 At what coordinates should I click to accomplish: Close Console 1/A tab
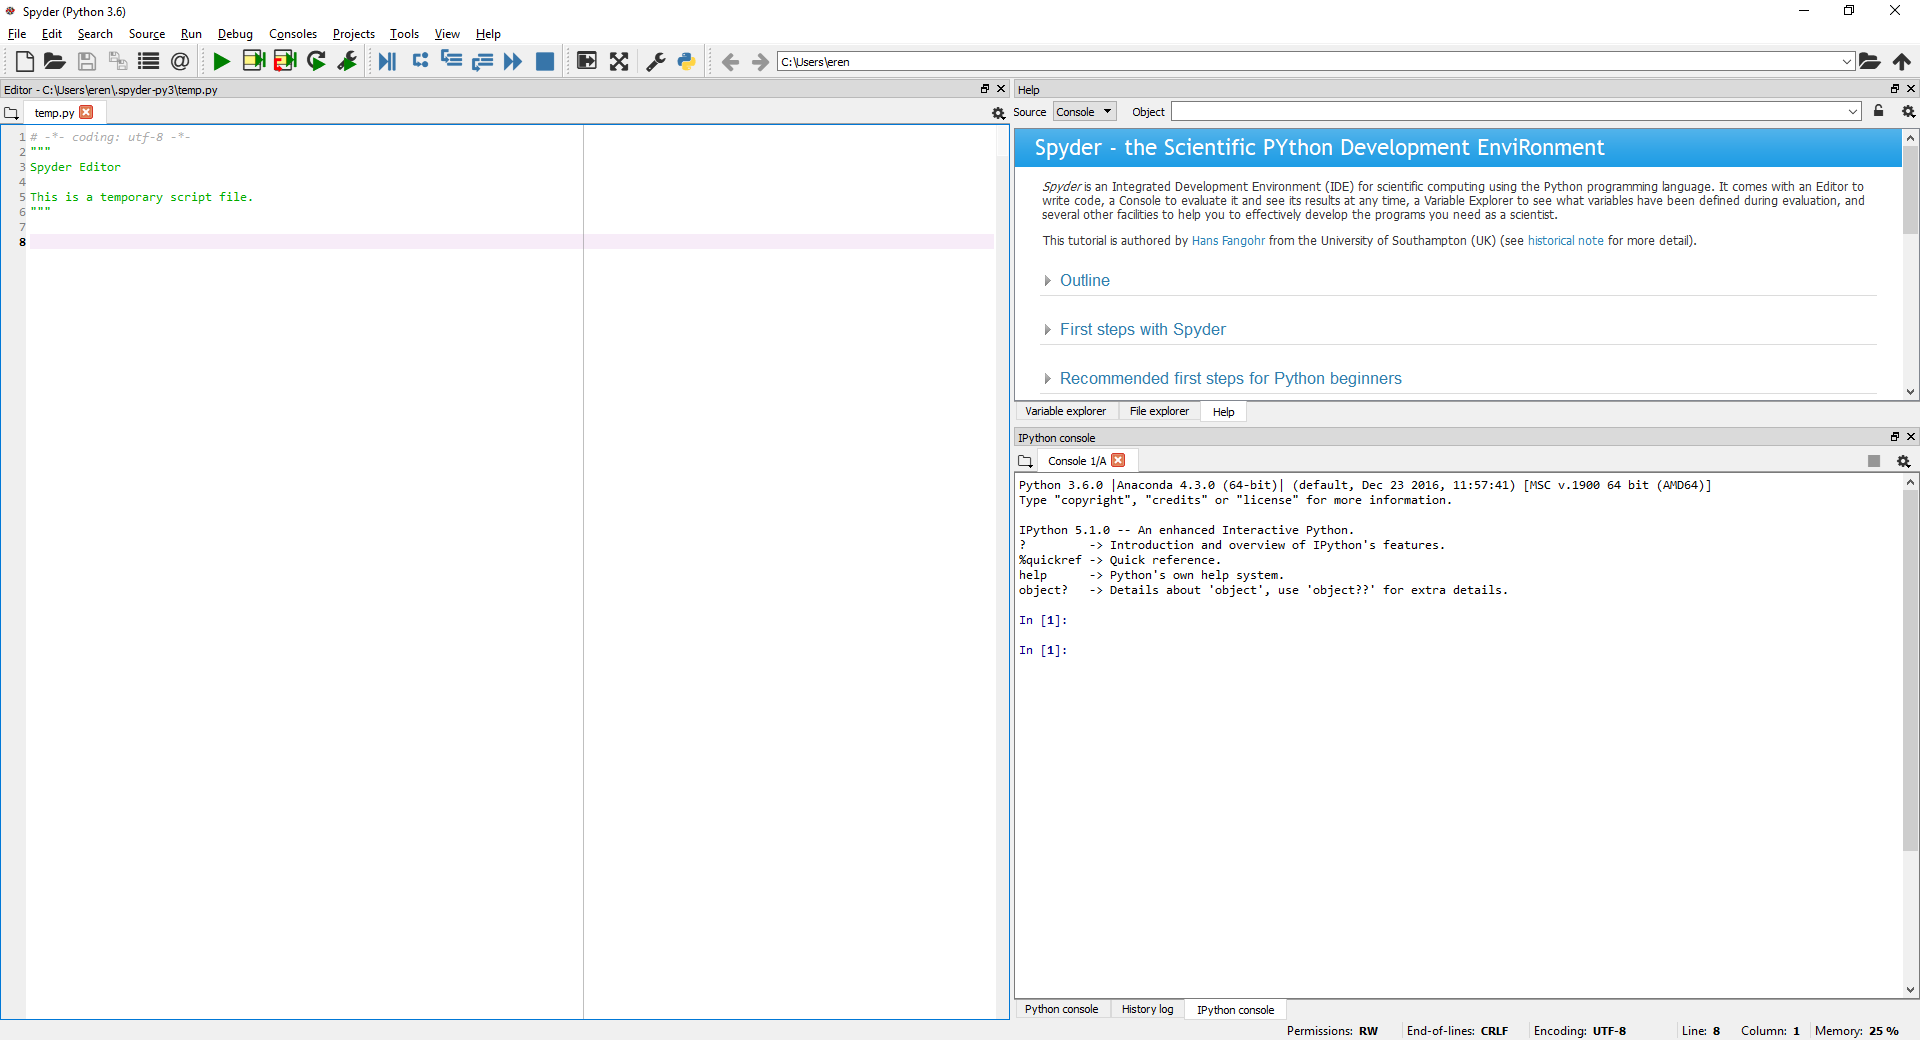click(1118, 460)
